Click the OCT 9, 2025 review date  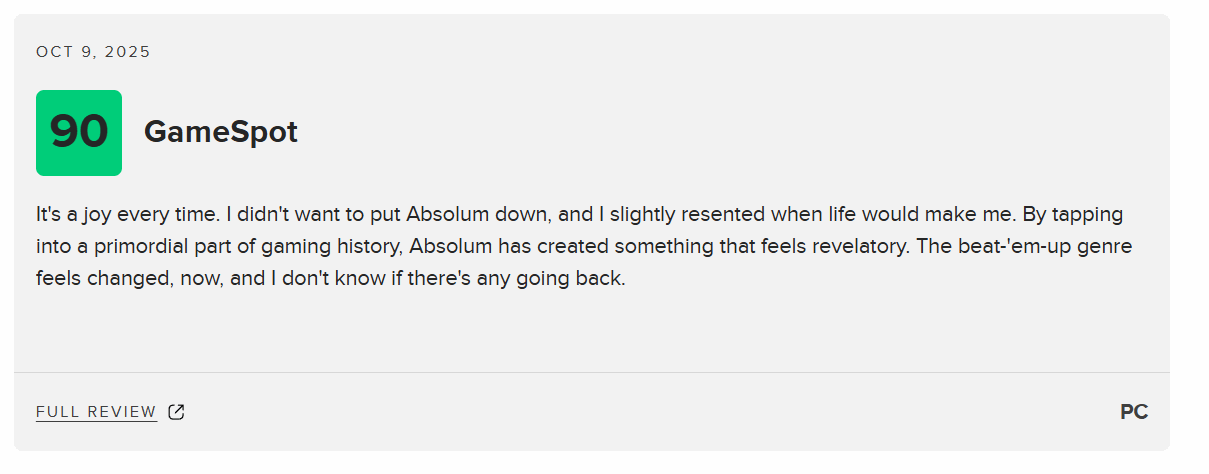coord(93,52)
